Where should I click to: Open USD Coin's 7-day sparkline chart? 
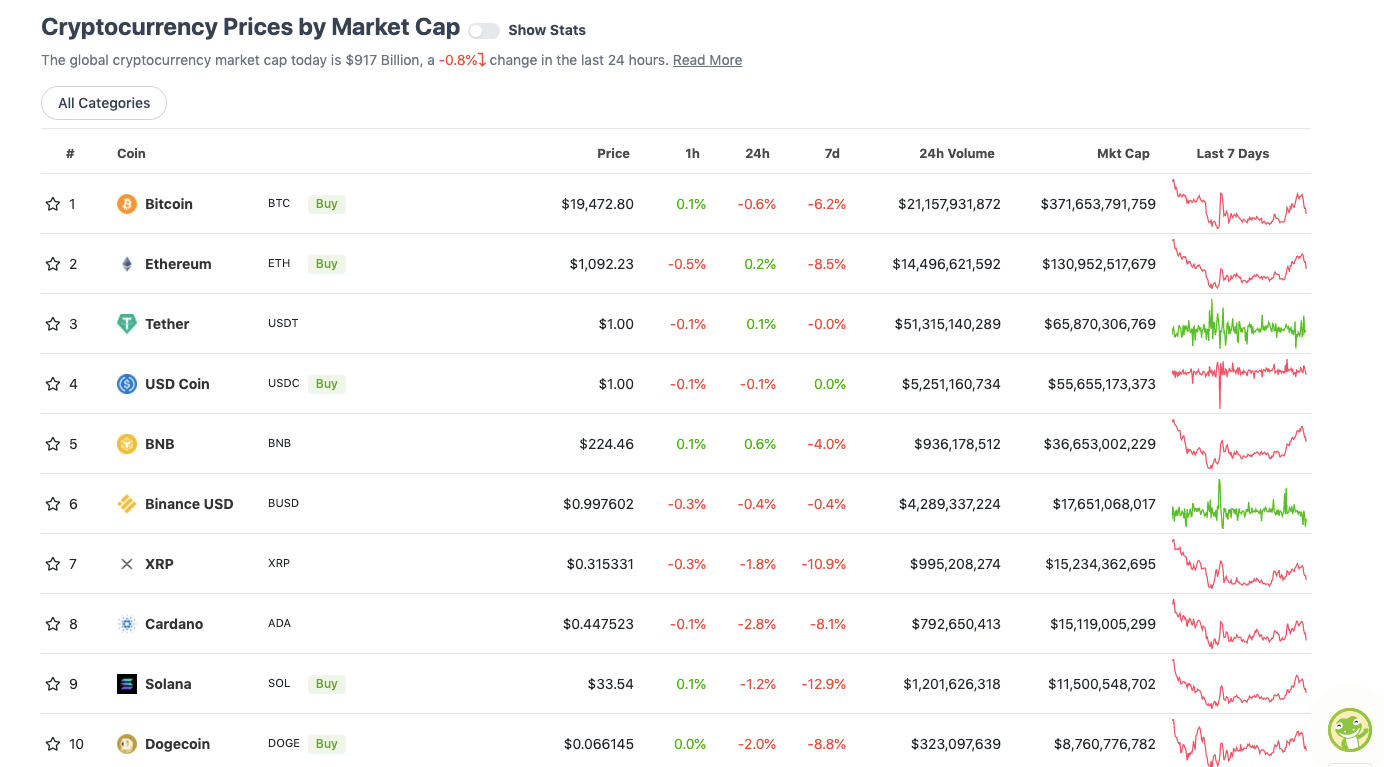tap(1239, 384)
